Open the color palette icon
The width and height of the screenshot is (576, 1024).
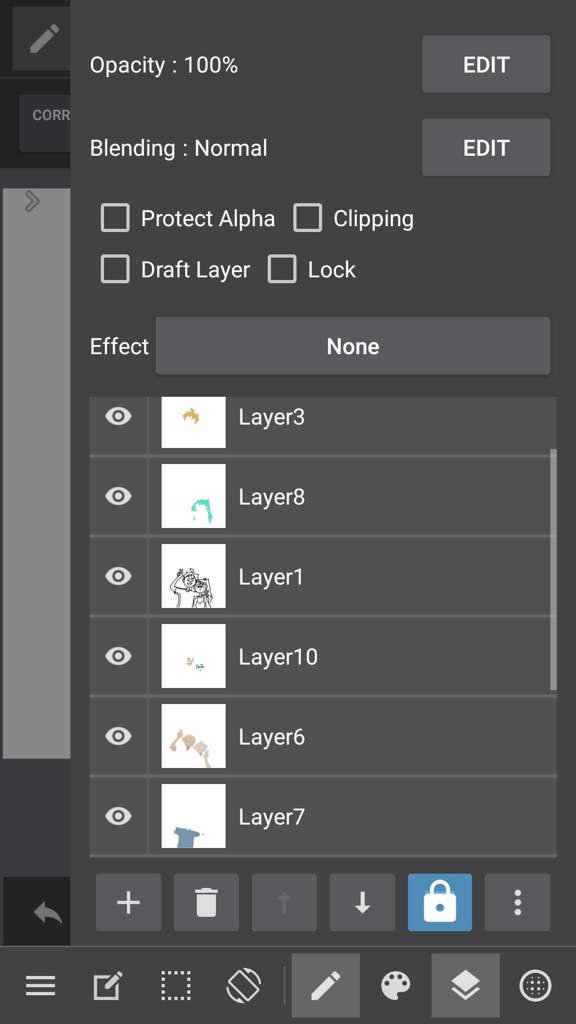pos(396,985)
